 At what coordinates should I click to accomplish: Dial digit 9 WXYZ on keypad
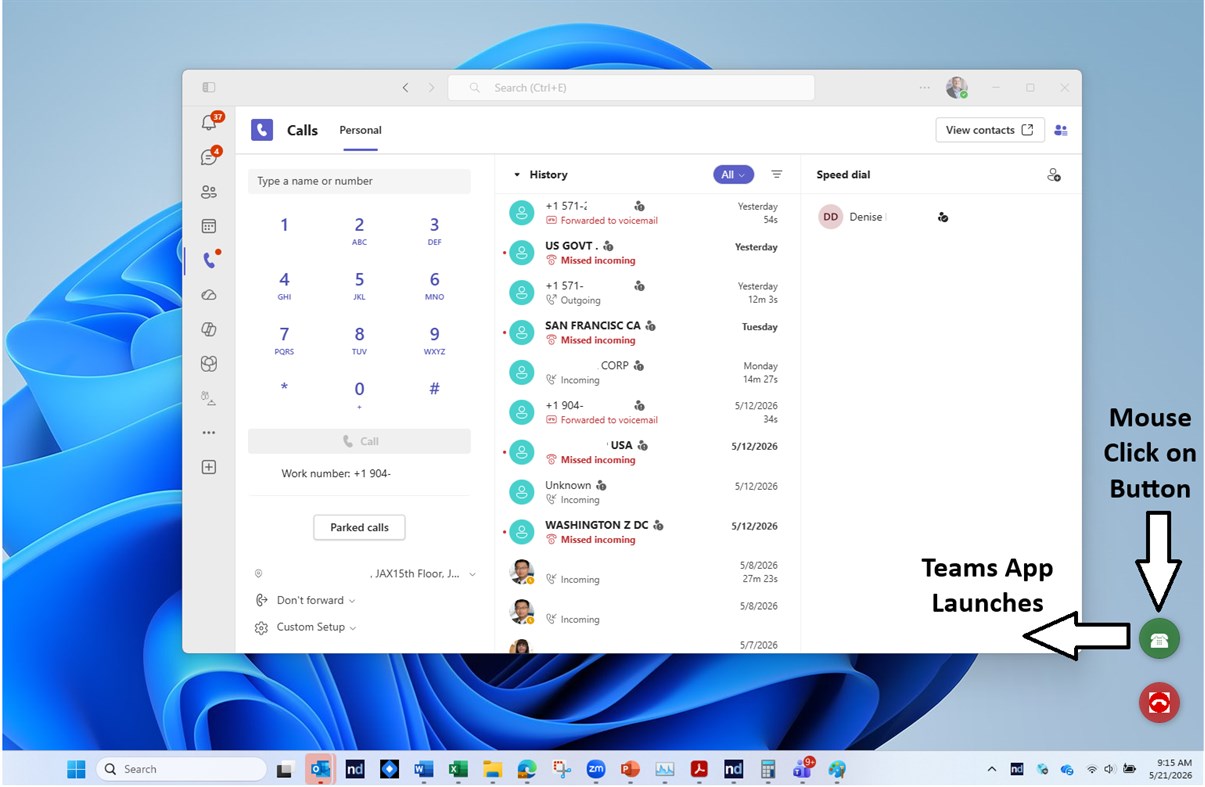tap(434, 340)
